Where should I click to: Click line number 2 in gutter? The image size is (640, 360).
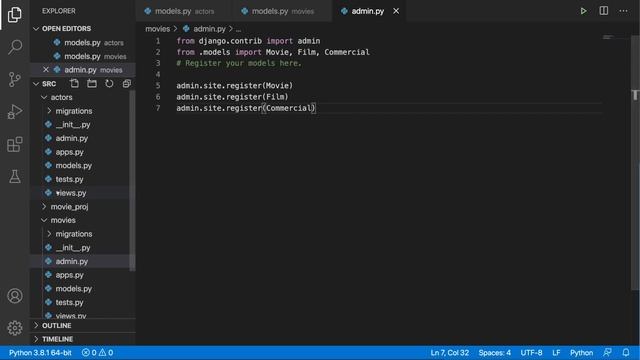[158, 52]
